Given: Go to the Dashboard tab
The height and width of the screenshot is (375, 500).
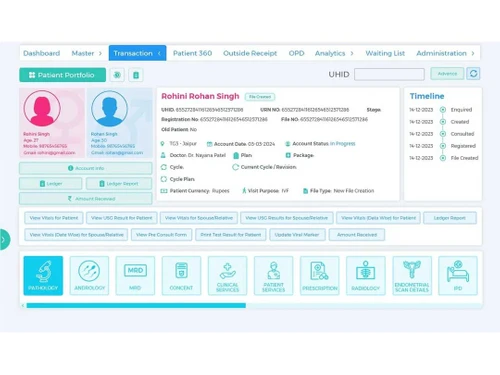Looking at the screenshot, I should click(x=42, y=53).
